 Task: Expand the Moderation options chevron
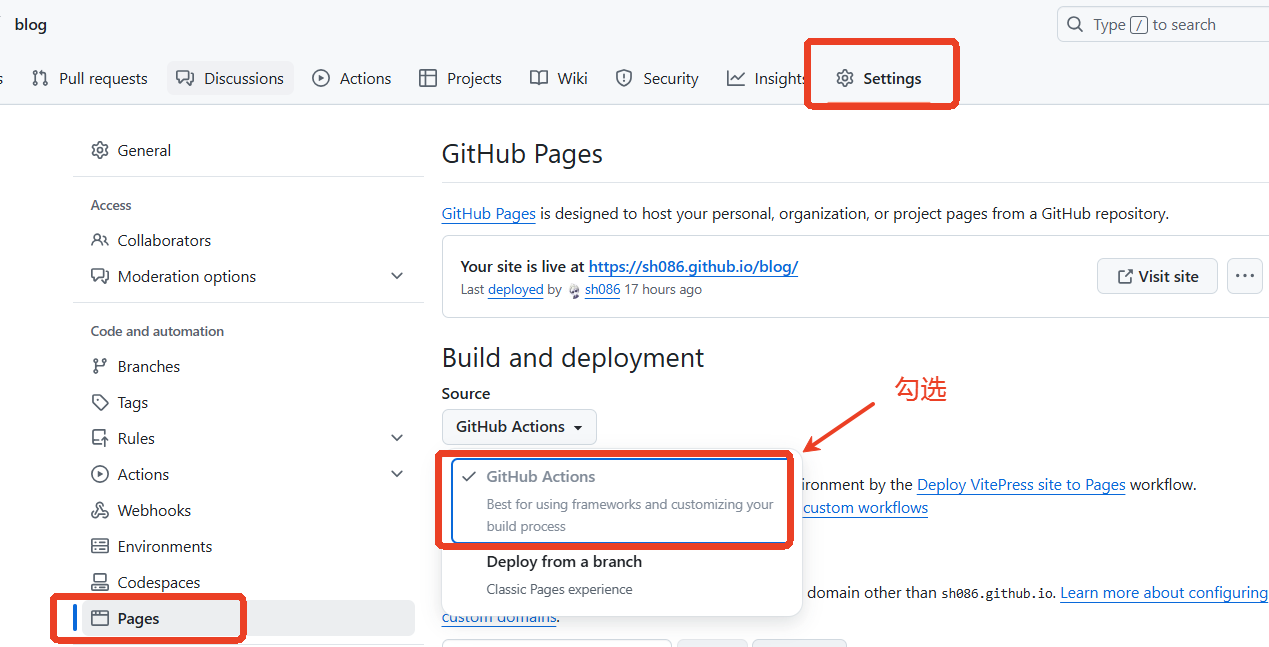pos(397,276)
